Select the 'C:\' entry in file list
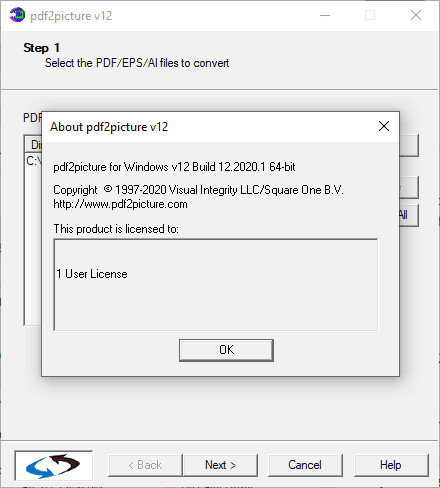Image resolution: width=440 pixels, height=488 pixels. 34,161
